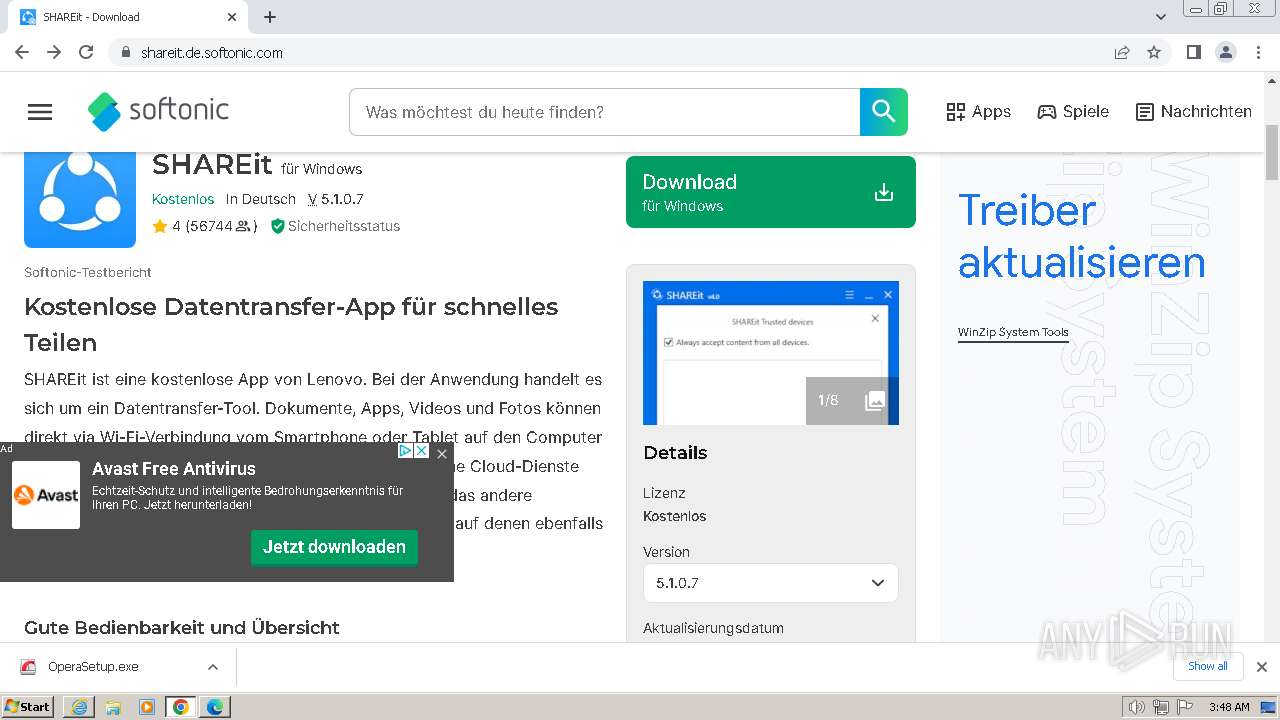This screenshot has width=1280, height=720.
Task: Open the Apps section
Action: tap(978, 112)
